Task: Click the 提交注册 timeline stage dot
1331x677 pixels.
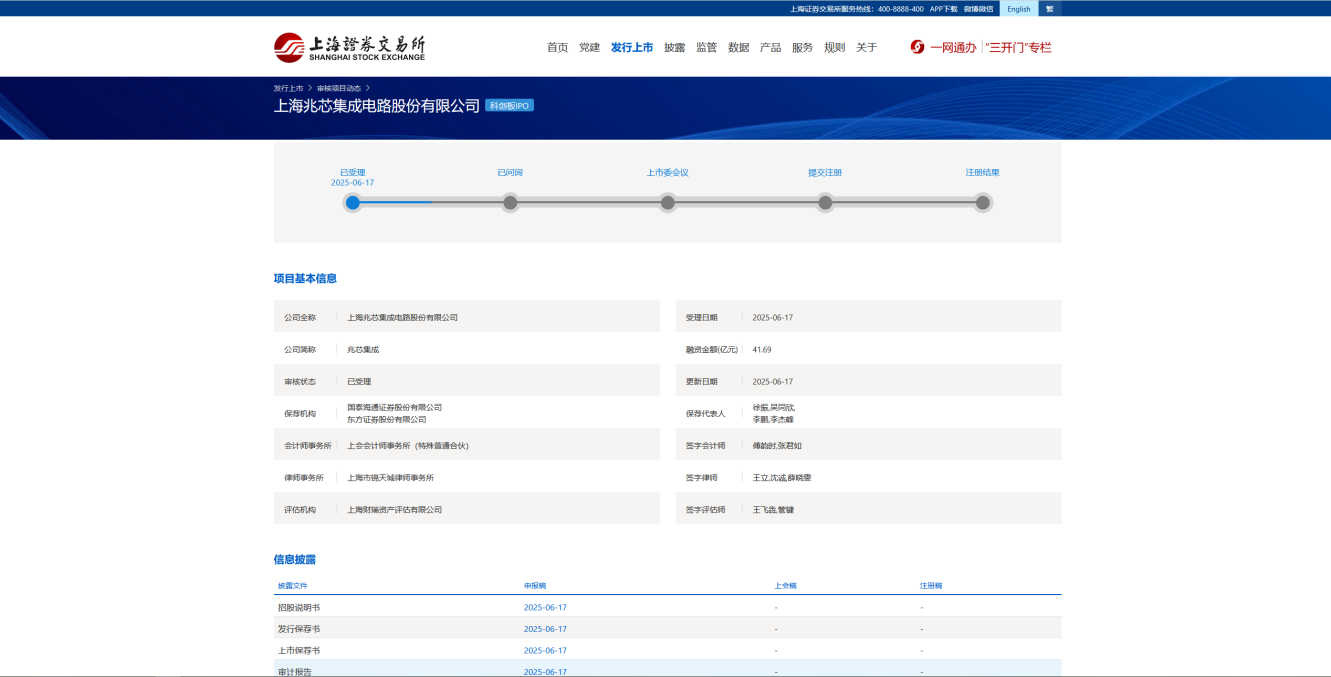Action: click(x=825, y=203)
